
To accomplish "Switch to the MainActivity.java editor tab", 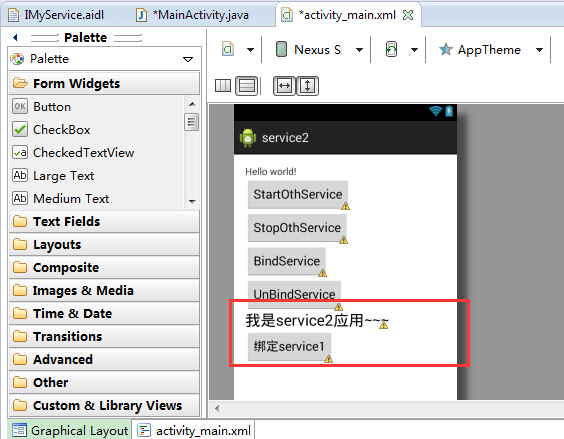I will 193,15.
